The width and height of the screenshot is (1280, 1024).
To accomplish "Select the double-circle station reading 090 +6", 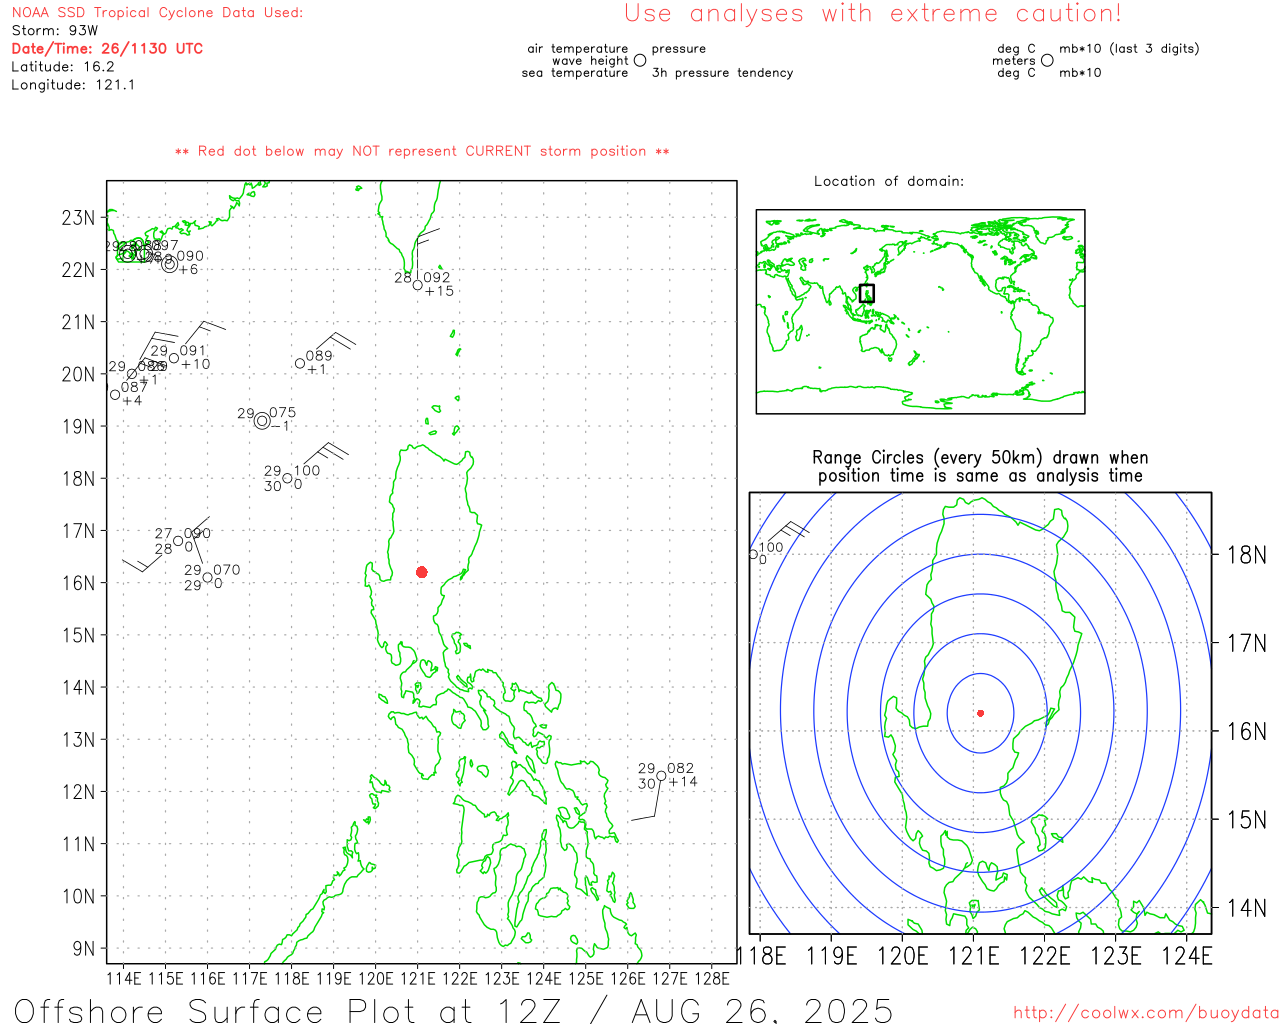I will tap(170, 264).
